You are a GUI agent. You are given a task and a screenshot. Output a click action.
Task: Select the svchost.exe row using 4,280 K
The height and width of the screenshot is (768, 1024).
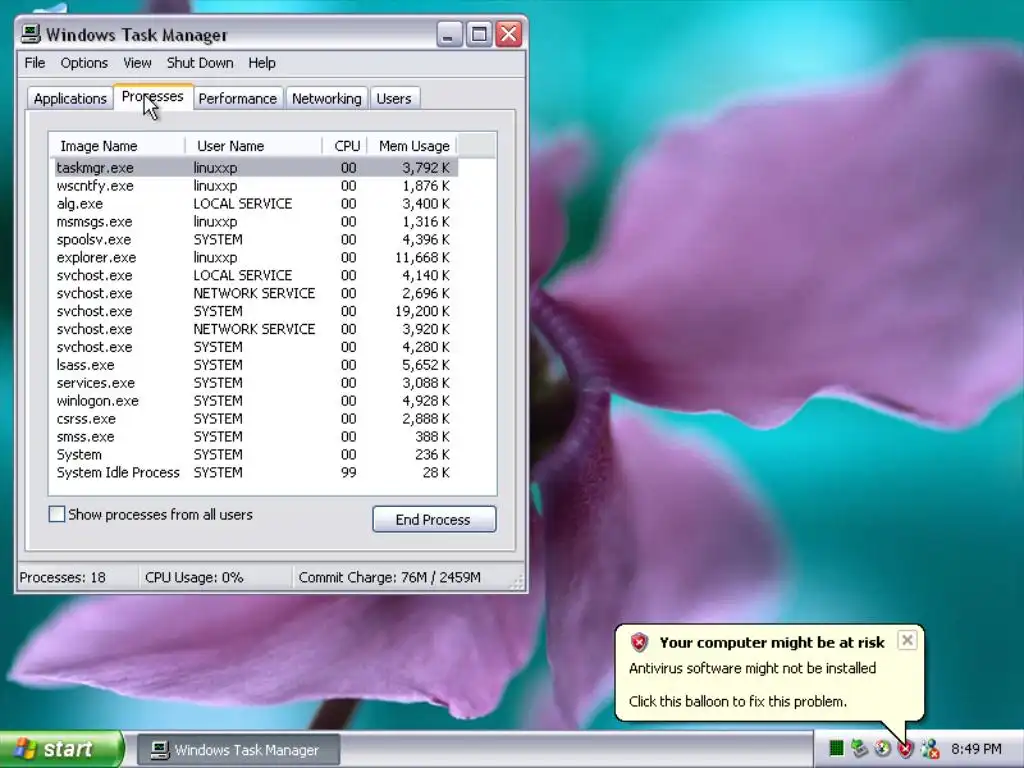[x=256, y=347]
